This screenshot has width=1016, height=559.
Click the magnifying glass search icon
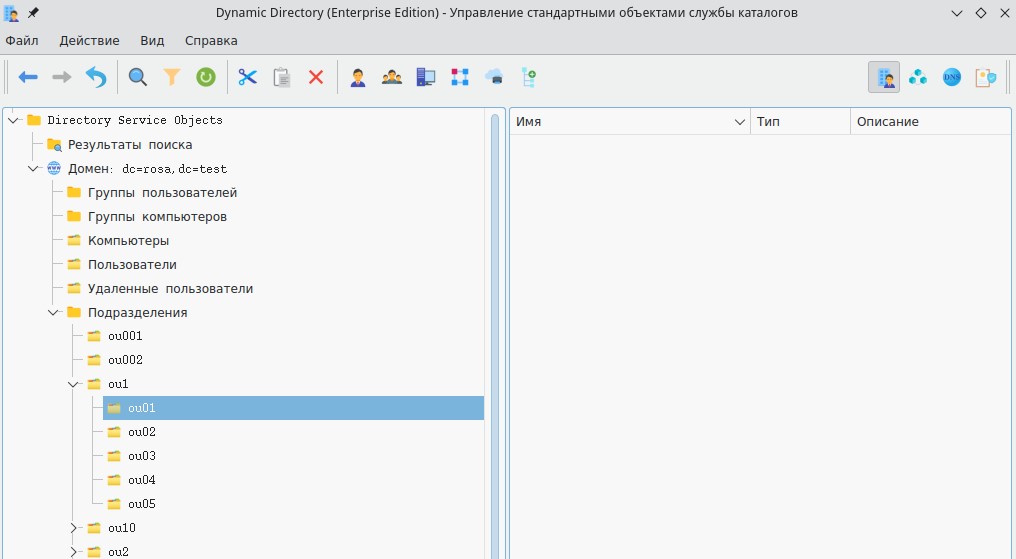coord(138,77)
